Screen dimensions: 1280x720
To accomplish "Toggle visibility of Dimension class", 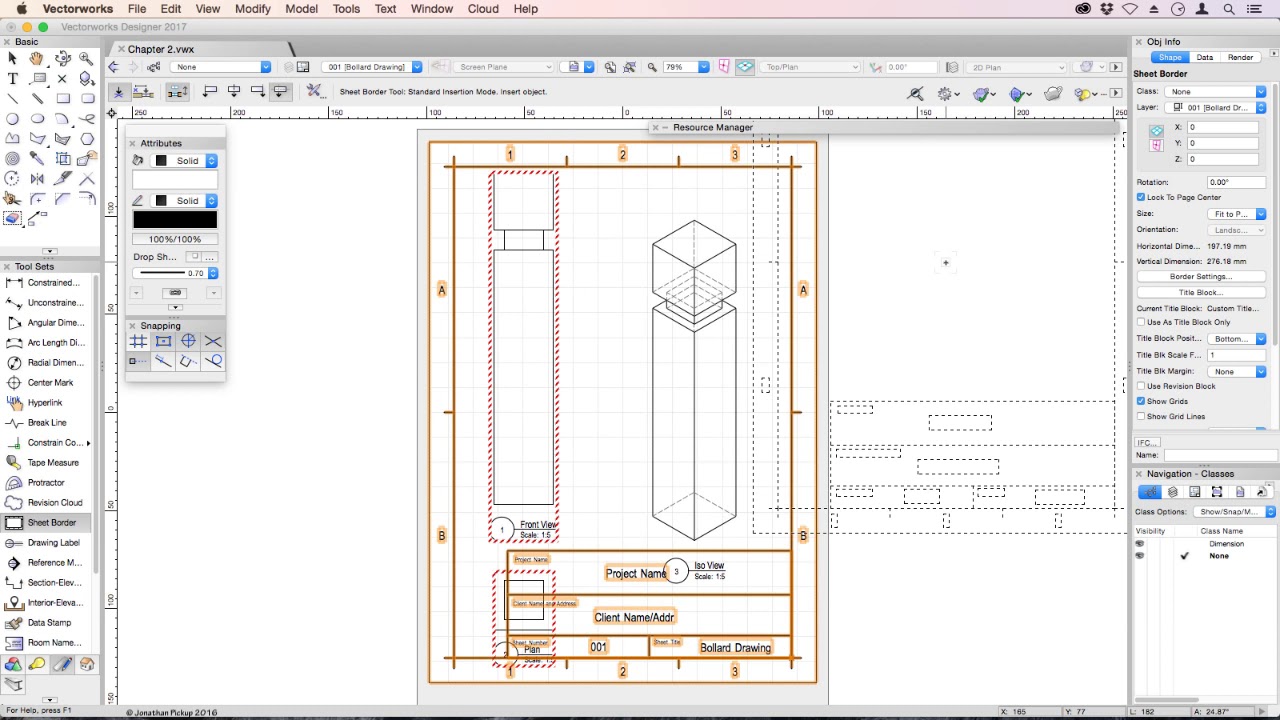I will coord(1139,544).
